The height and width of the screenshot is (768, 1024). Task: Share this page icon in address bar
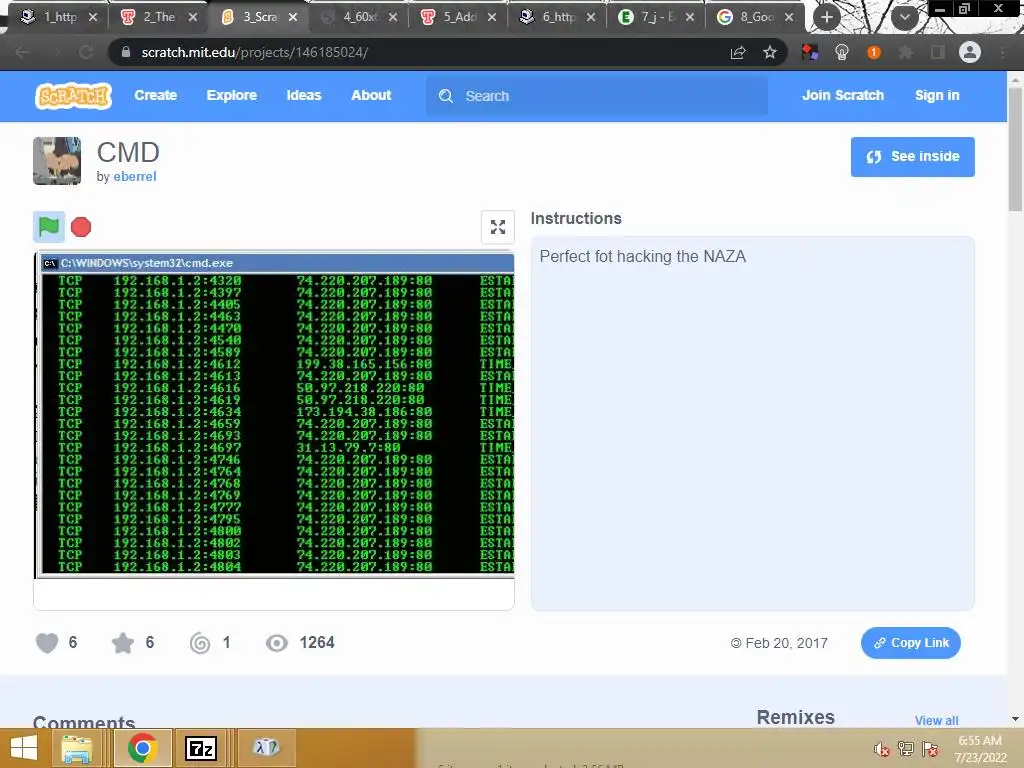[x=738, y=52]
